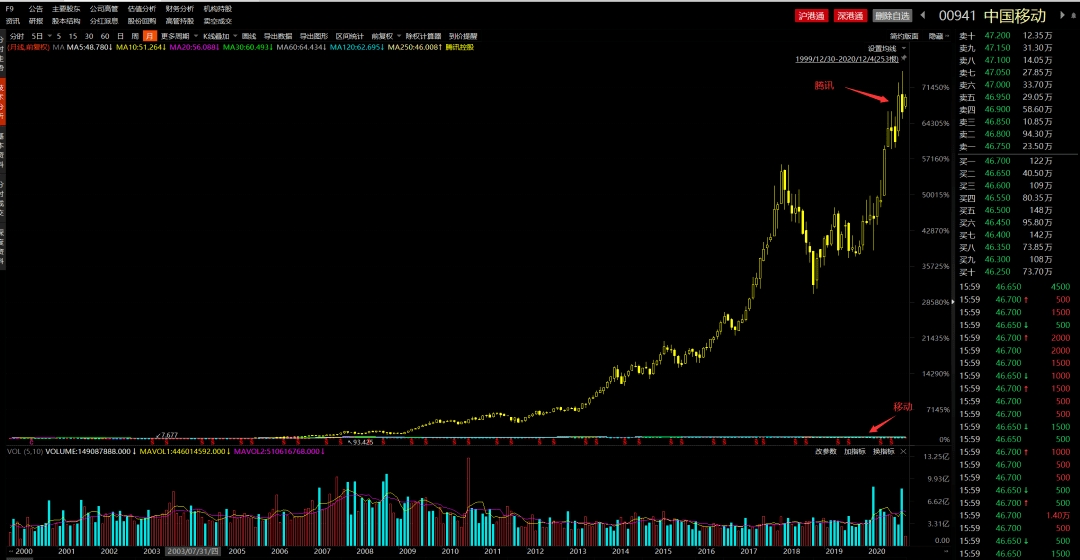Click 加指标 to add an indicator

coord(855,452)
